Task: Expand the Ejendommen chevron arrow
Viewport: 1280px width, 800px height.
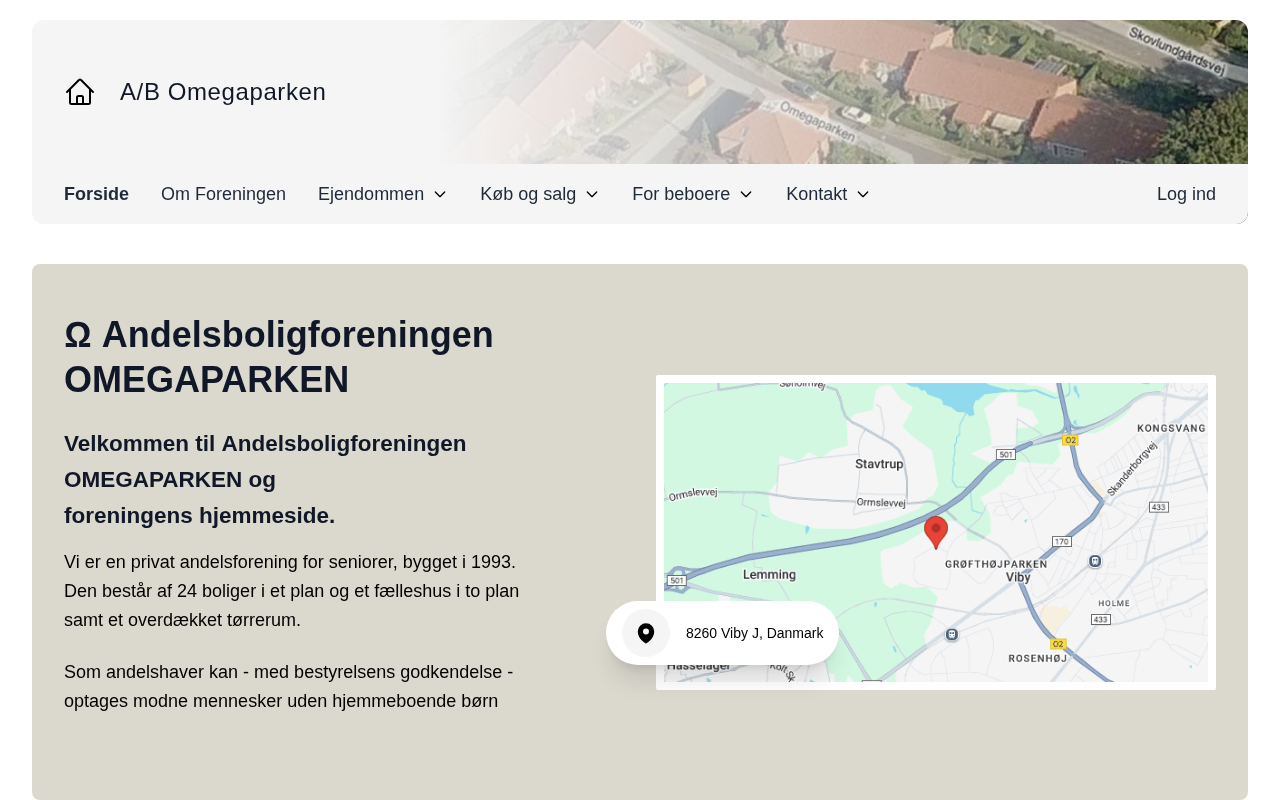Action: [x=440, y=194]
